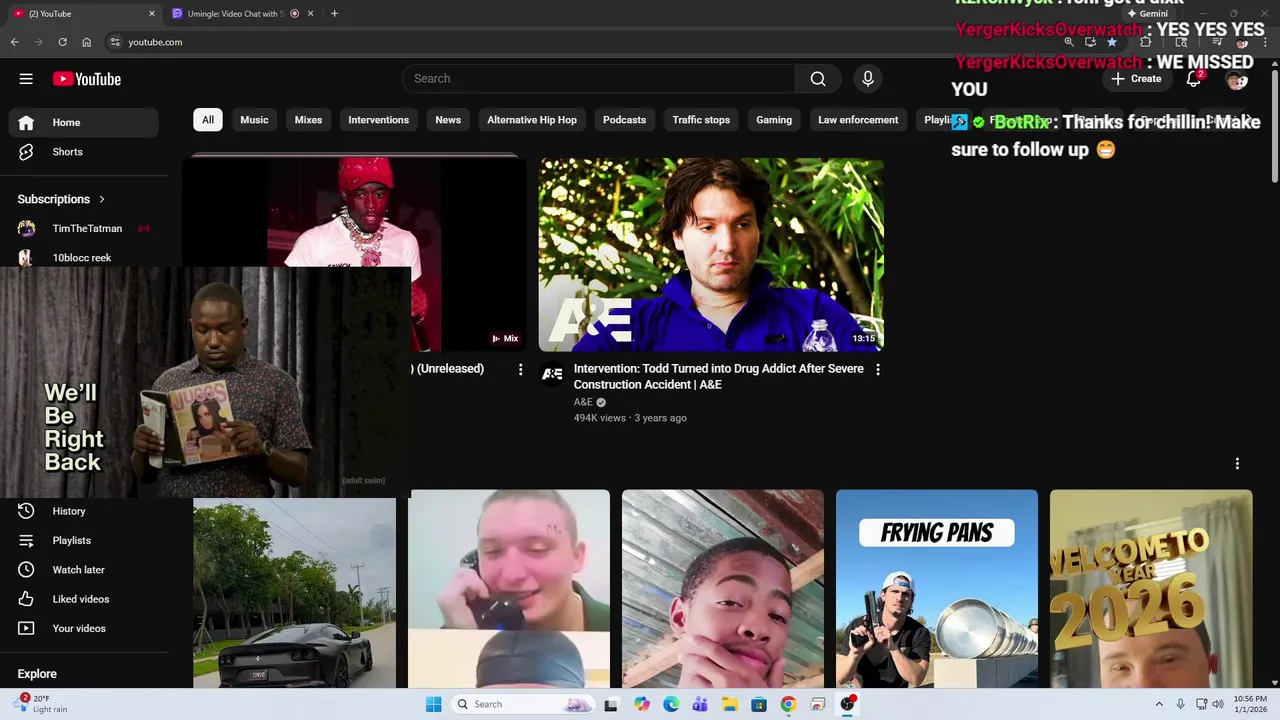
Task: Open Your videos in sidebar
Action: click(x=84, y=628)
